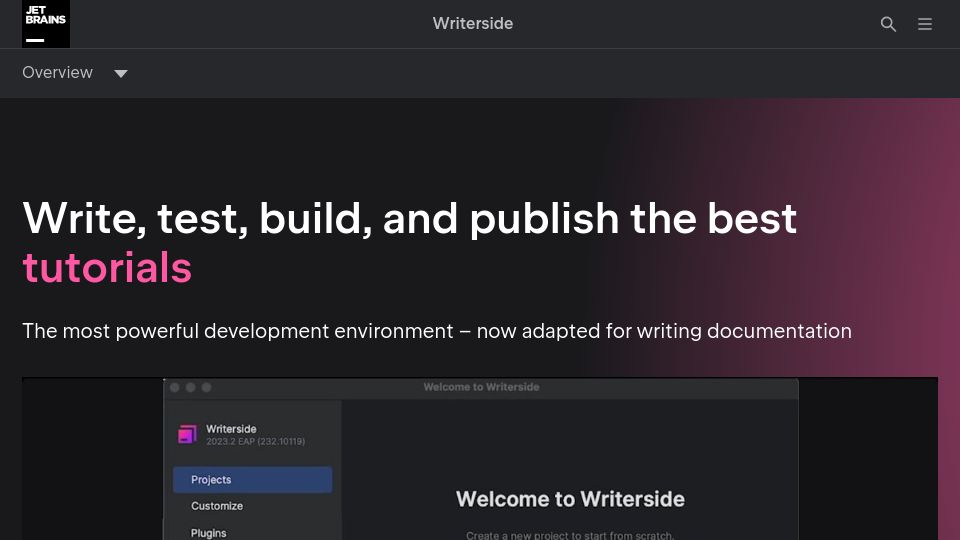Click the Writerside page title
The image size is (960, 540).
[x=473, y=23]
